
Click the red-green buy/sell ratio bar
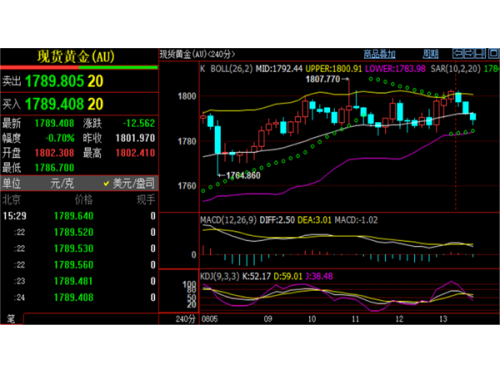point(79,68)
